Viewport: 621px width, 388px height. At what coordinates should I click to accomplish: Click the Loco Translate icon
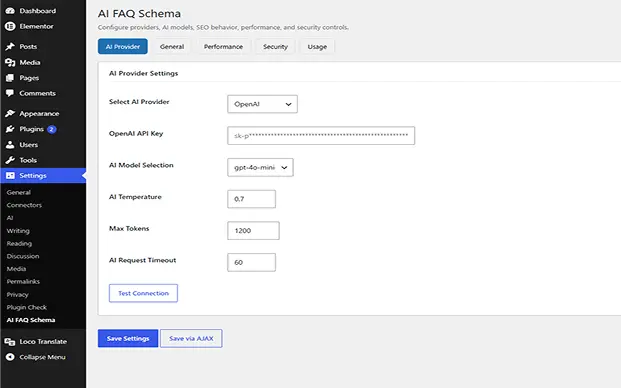click(x=10, y=341)
